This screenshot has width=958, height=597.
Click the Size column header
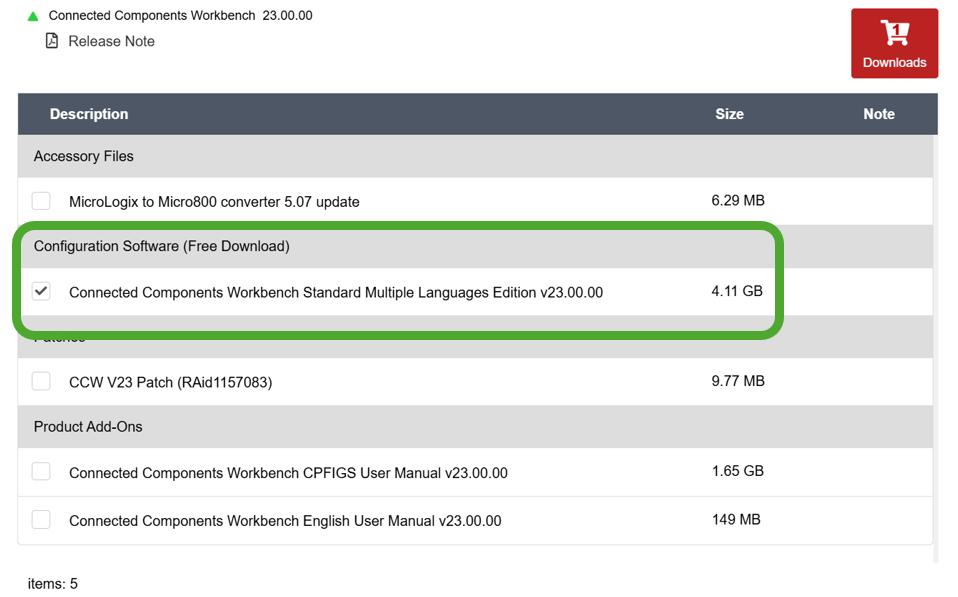point(729,114)
